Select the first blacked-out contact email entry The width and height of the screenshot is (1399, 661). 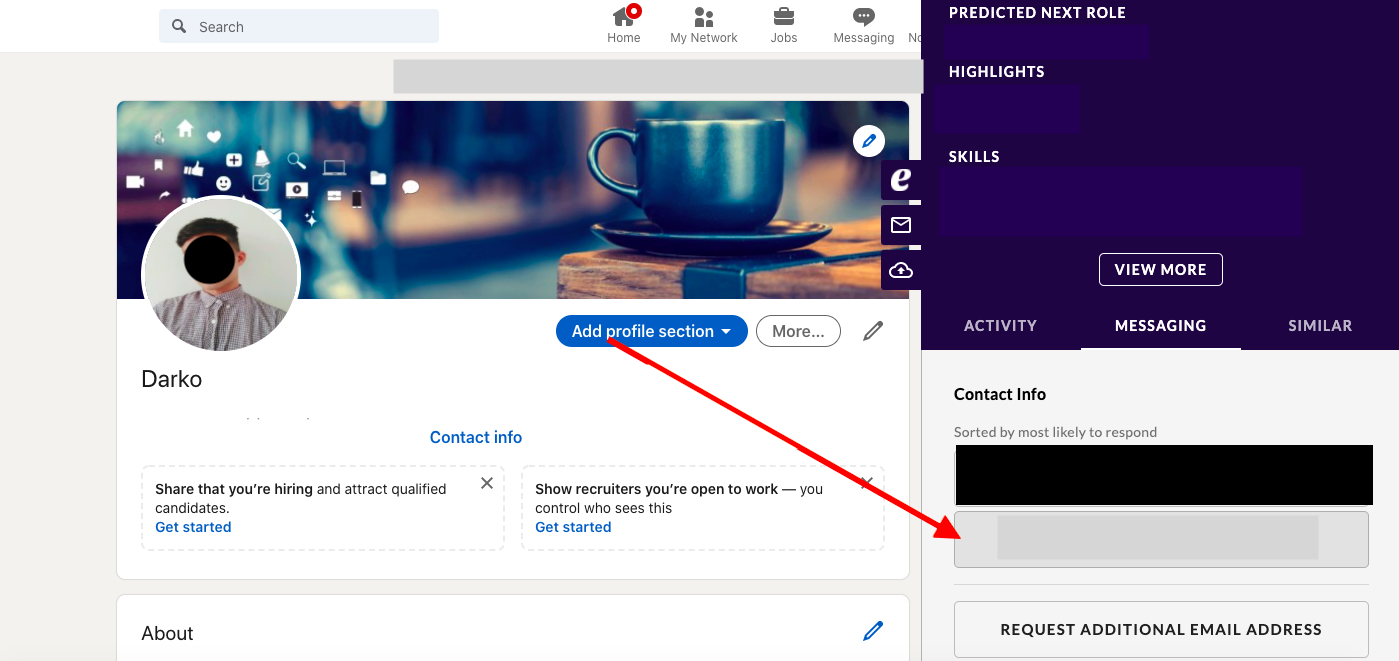(1164, 475)
